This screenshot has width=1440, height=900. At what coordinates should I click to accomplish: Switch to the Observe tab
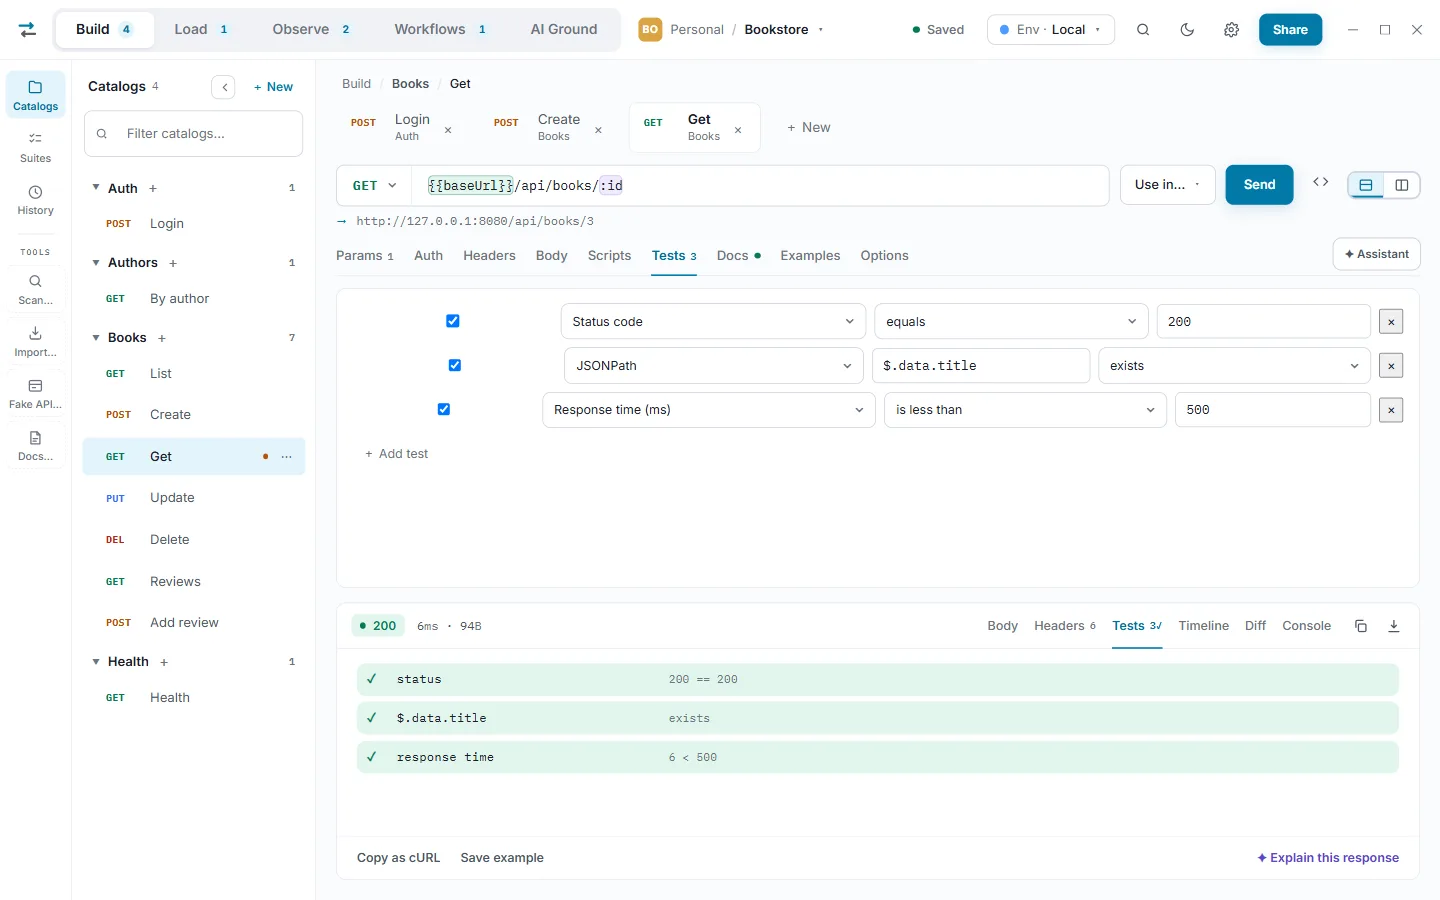[x=311, y=30]
